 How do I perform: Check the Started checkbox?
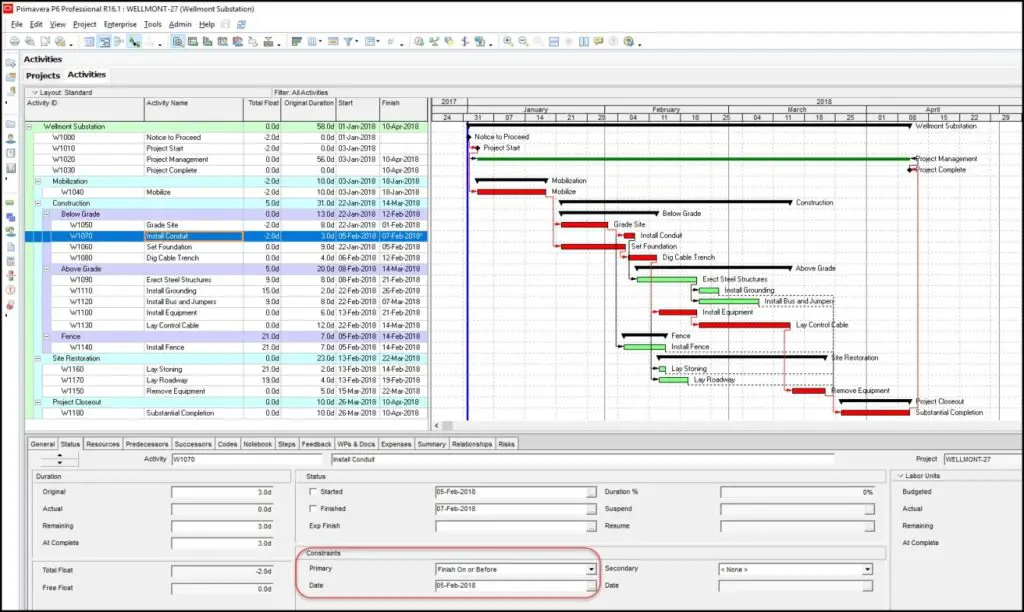point(313,491)
